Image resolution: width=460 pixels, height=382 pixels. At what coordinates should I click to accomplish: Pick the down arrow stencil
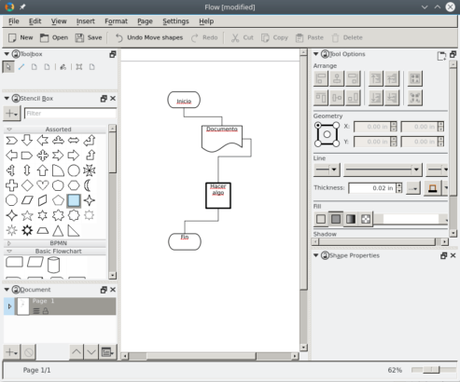(x=27, y=140)
